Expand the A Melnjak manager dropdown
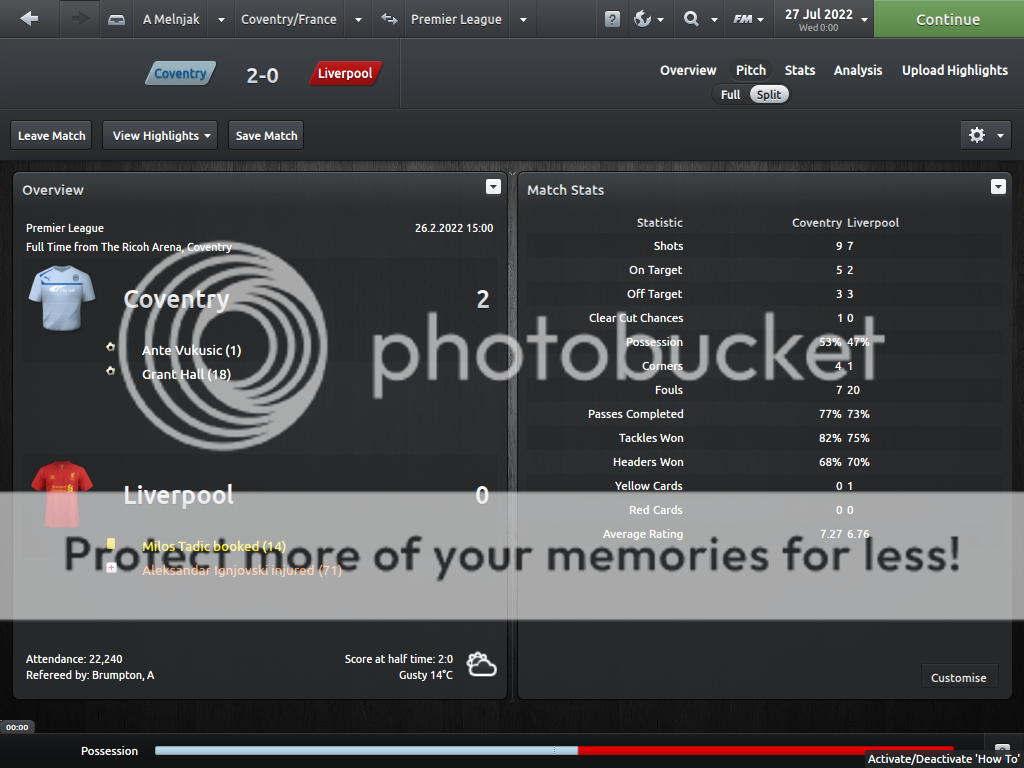Viewport: 1024px width, 768px height. (x=221, y=19)
